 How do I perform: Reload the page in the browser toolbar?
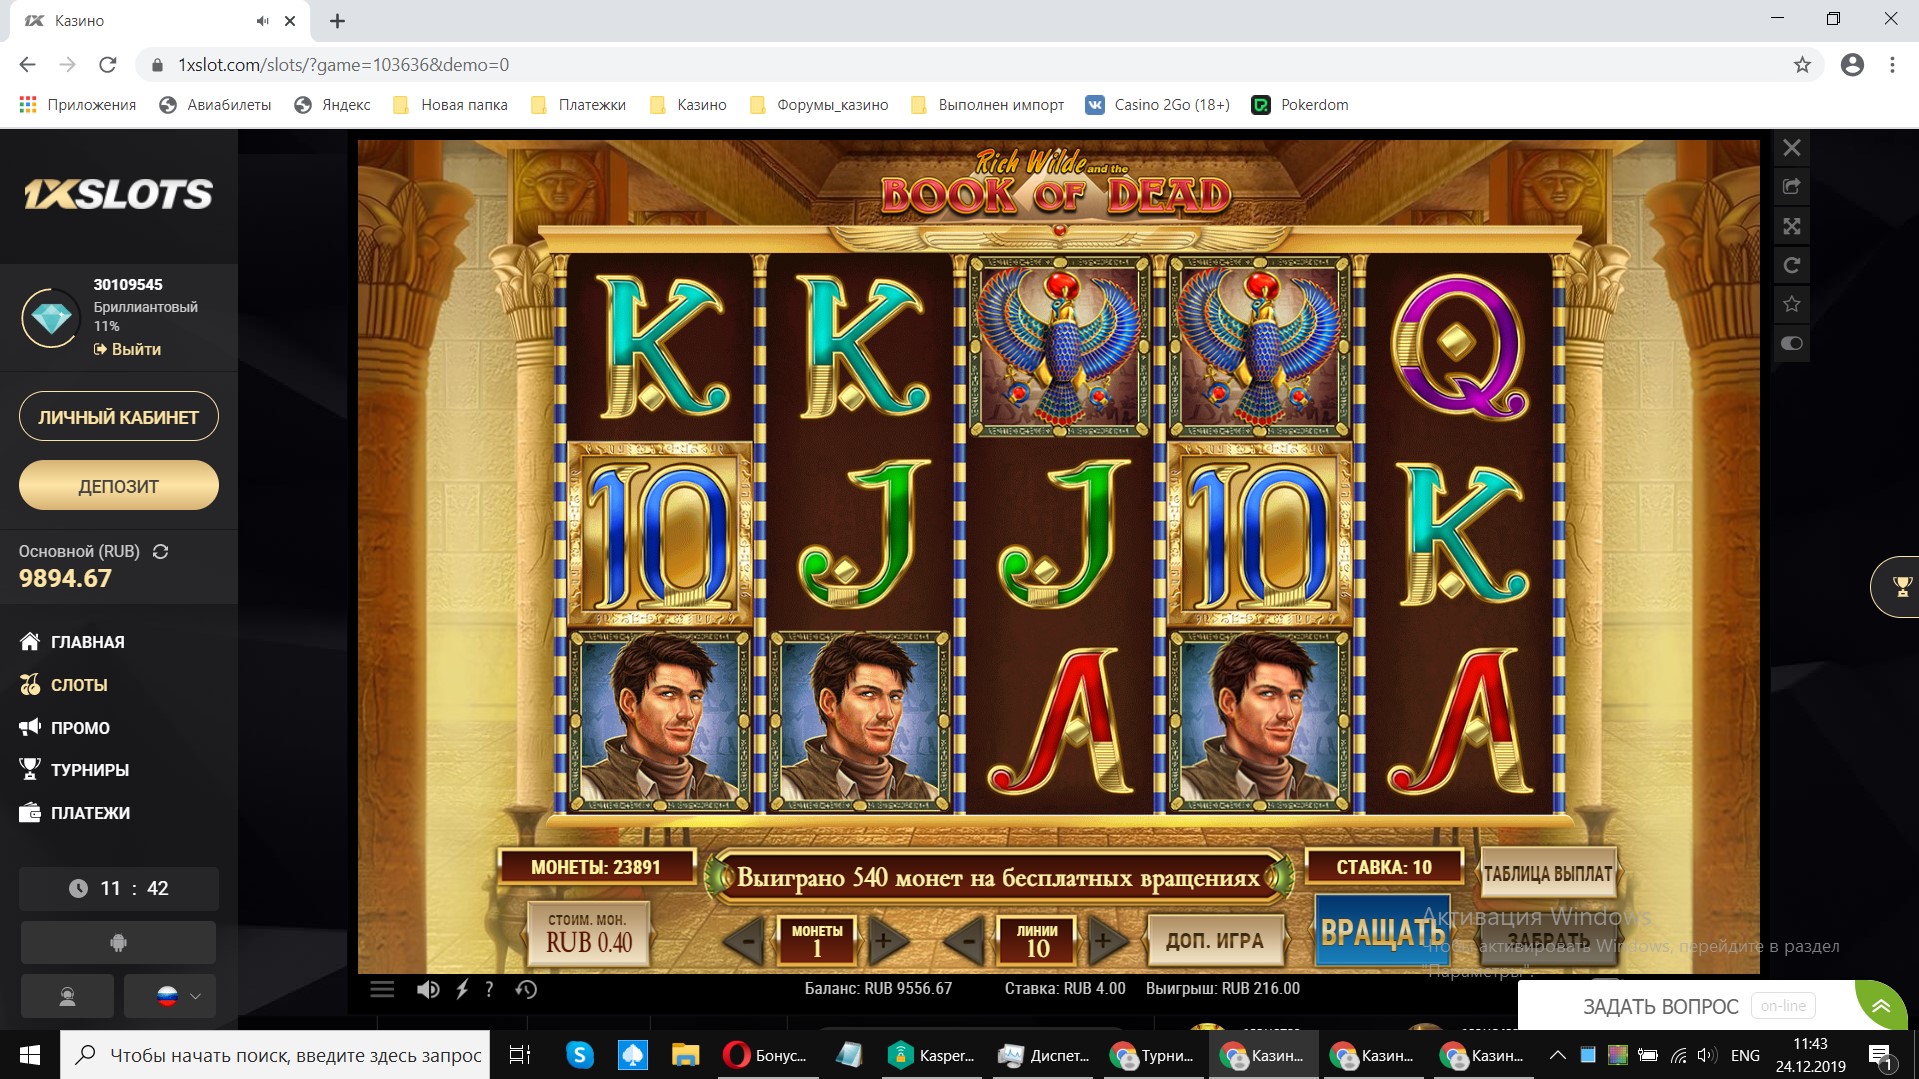click(108, 65)
